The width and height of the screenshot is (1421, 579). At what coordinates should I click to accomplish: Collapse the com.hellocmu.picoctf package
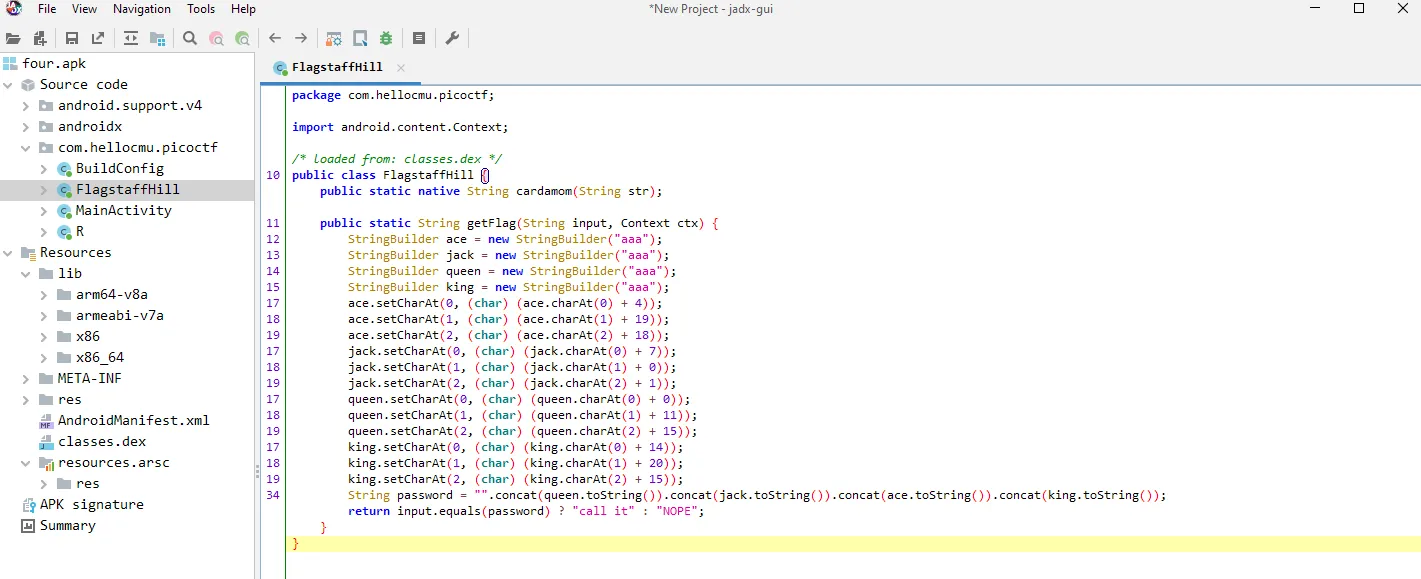click(x=27, y=148)
